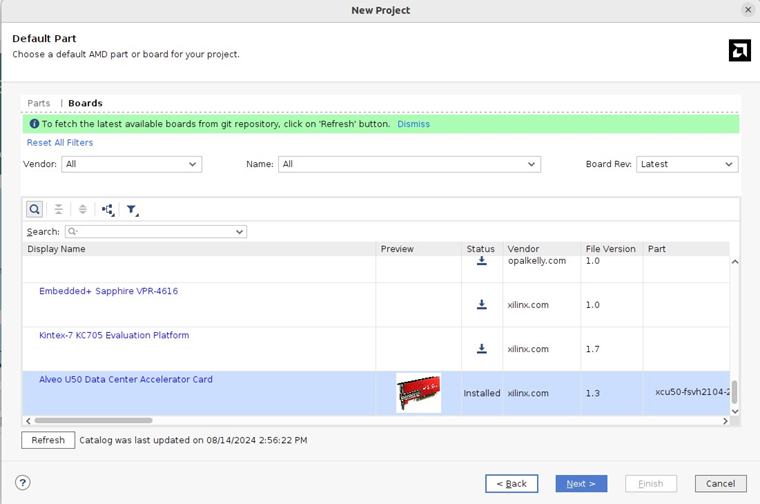Screen dimensions: 760x504
Task: Click the Next button
Action: coord(581,484)
